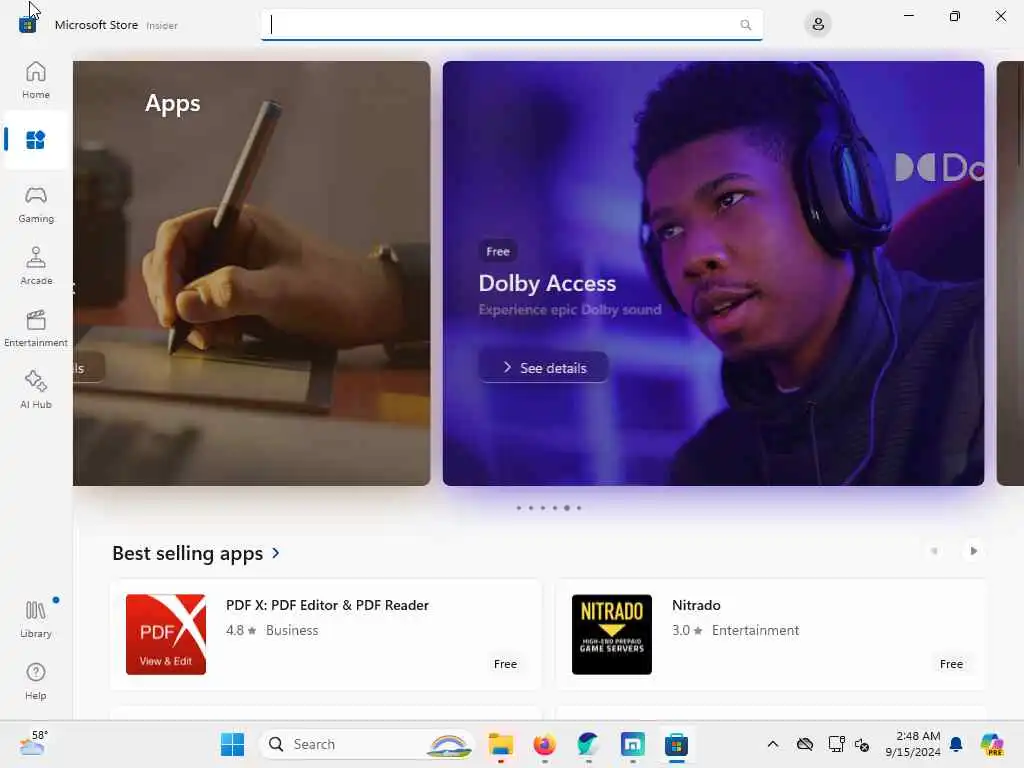Click the Microsoft Store logo icon
The height and width of the screenshot is (768, 1024).
point(27,25)
